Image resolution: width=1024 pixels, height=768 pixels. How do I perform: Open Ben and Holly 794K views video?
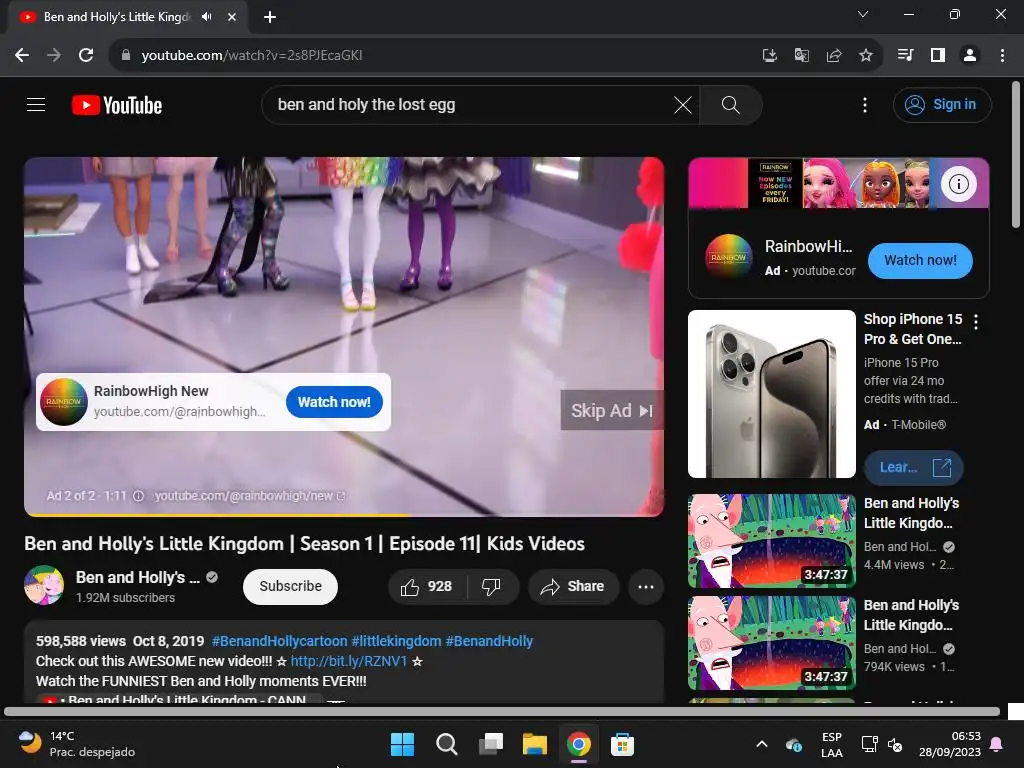771,643
